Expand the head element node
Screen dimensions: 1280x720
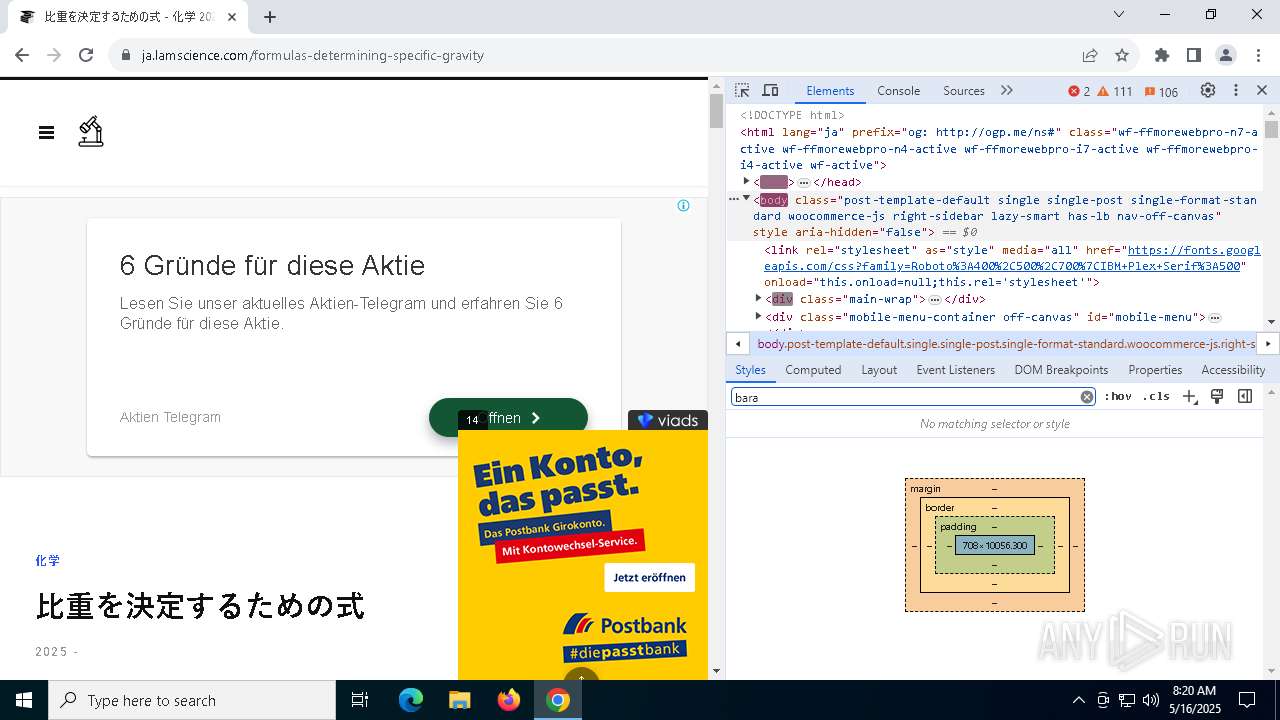746,181
